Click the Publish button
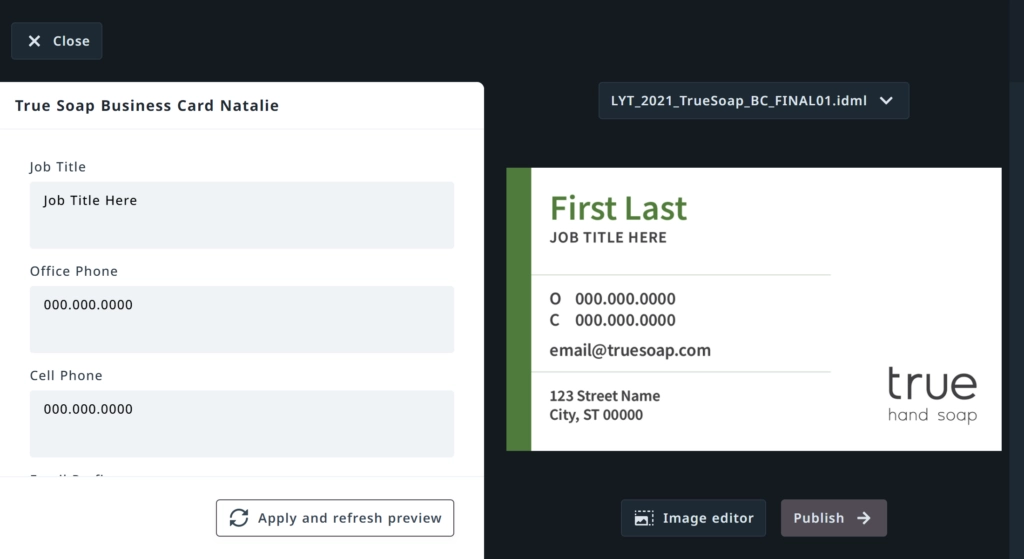Image resolution: width=1024 pixels, height=559 pixels. pyautogui.click(x=834, y=518)
